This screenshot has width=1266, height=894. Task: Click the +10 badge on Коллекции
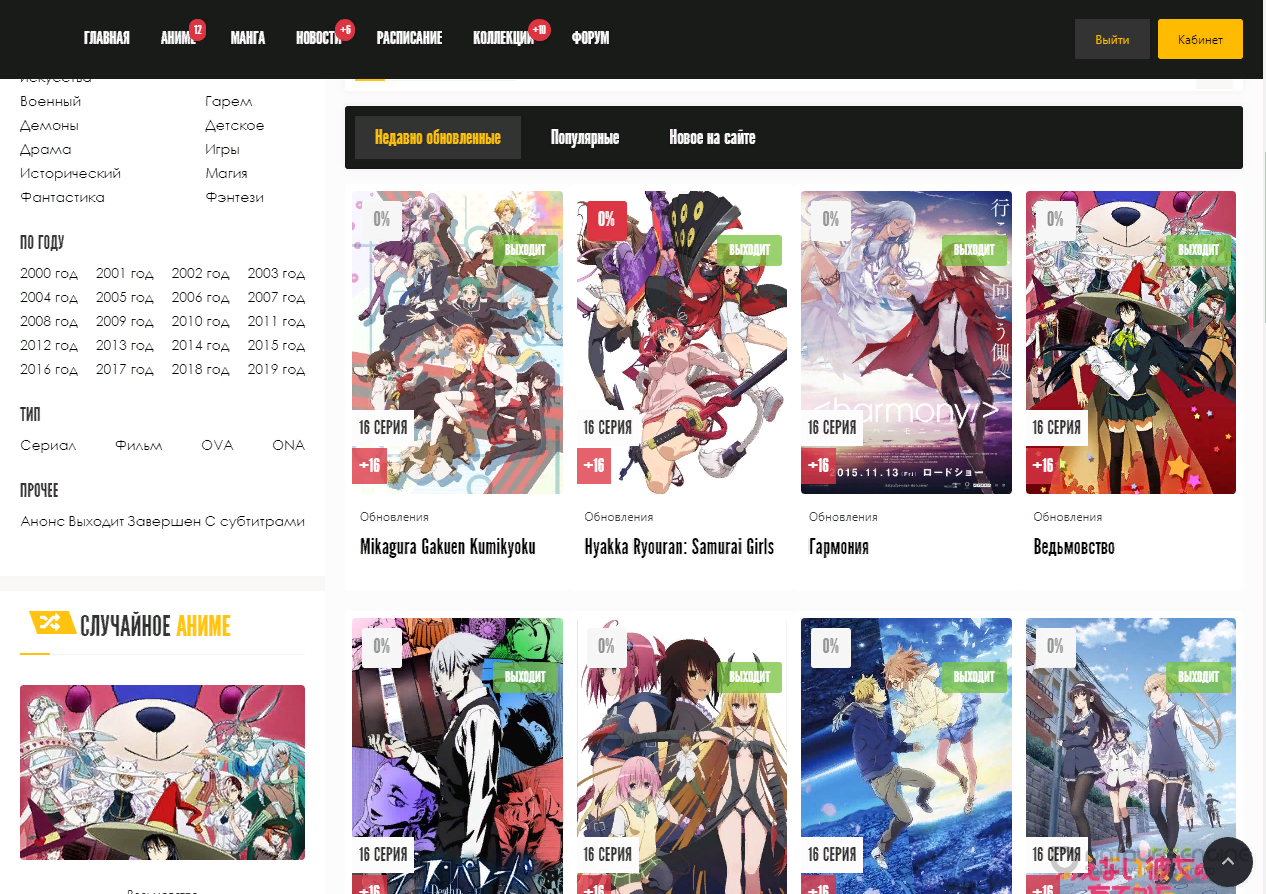[539, 30]
